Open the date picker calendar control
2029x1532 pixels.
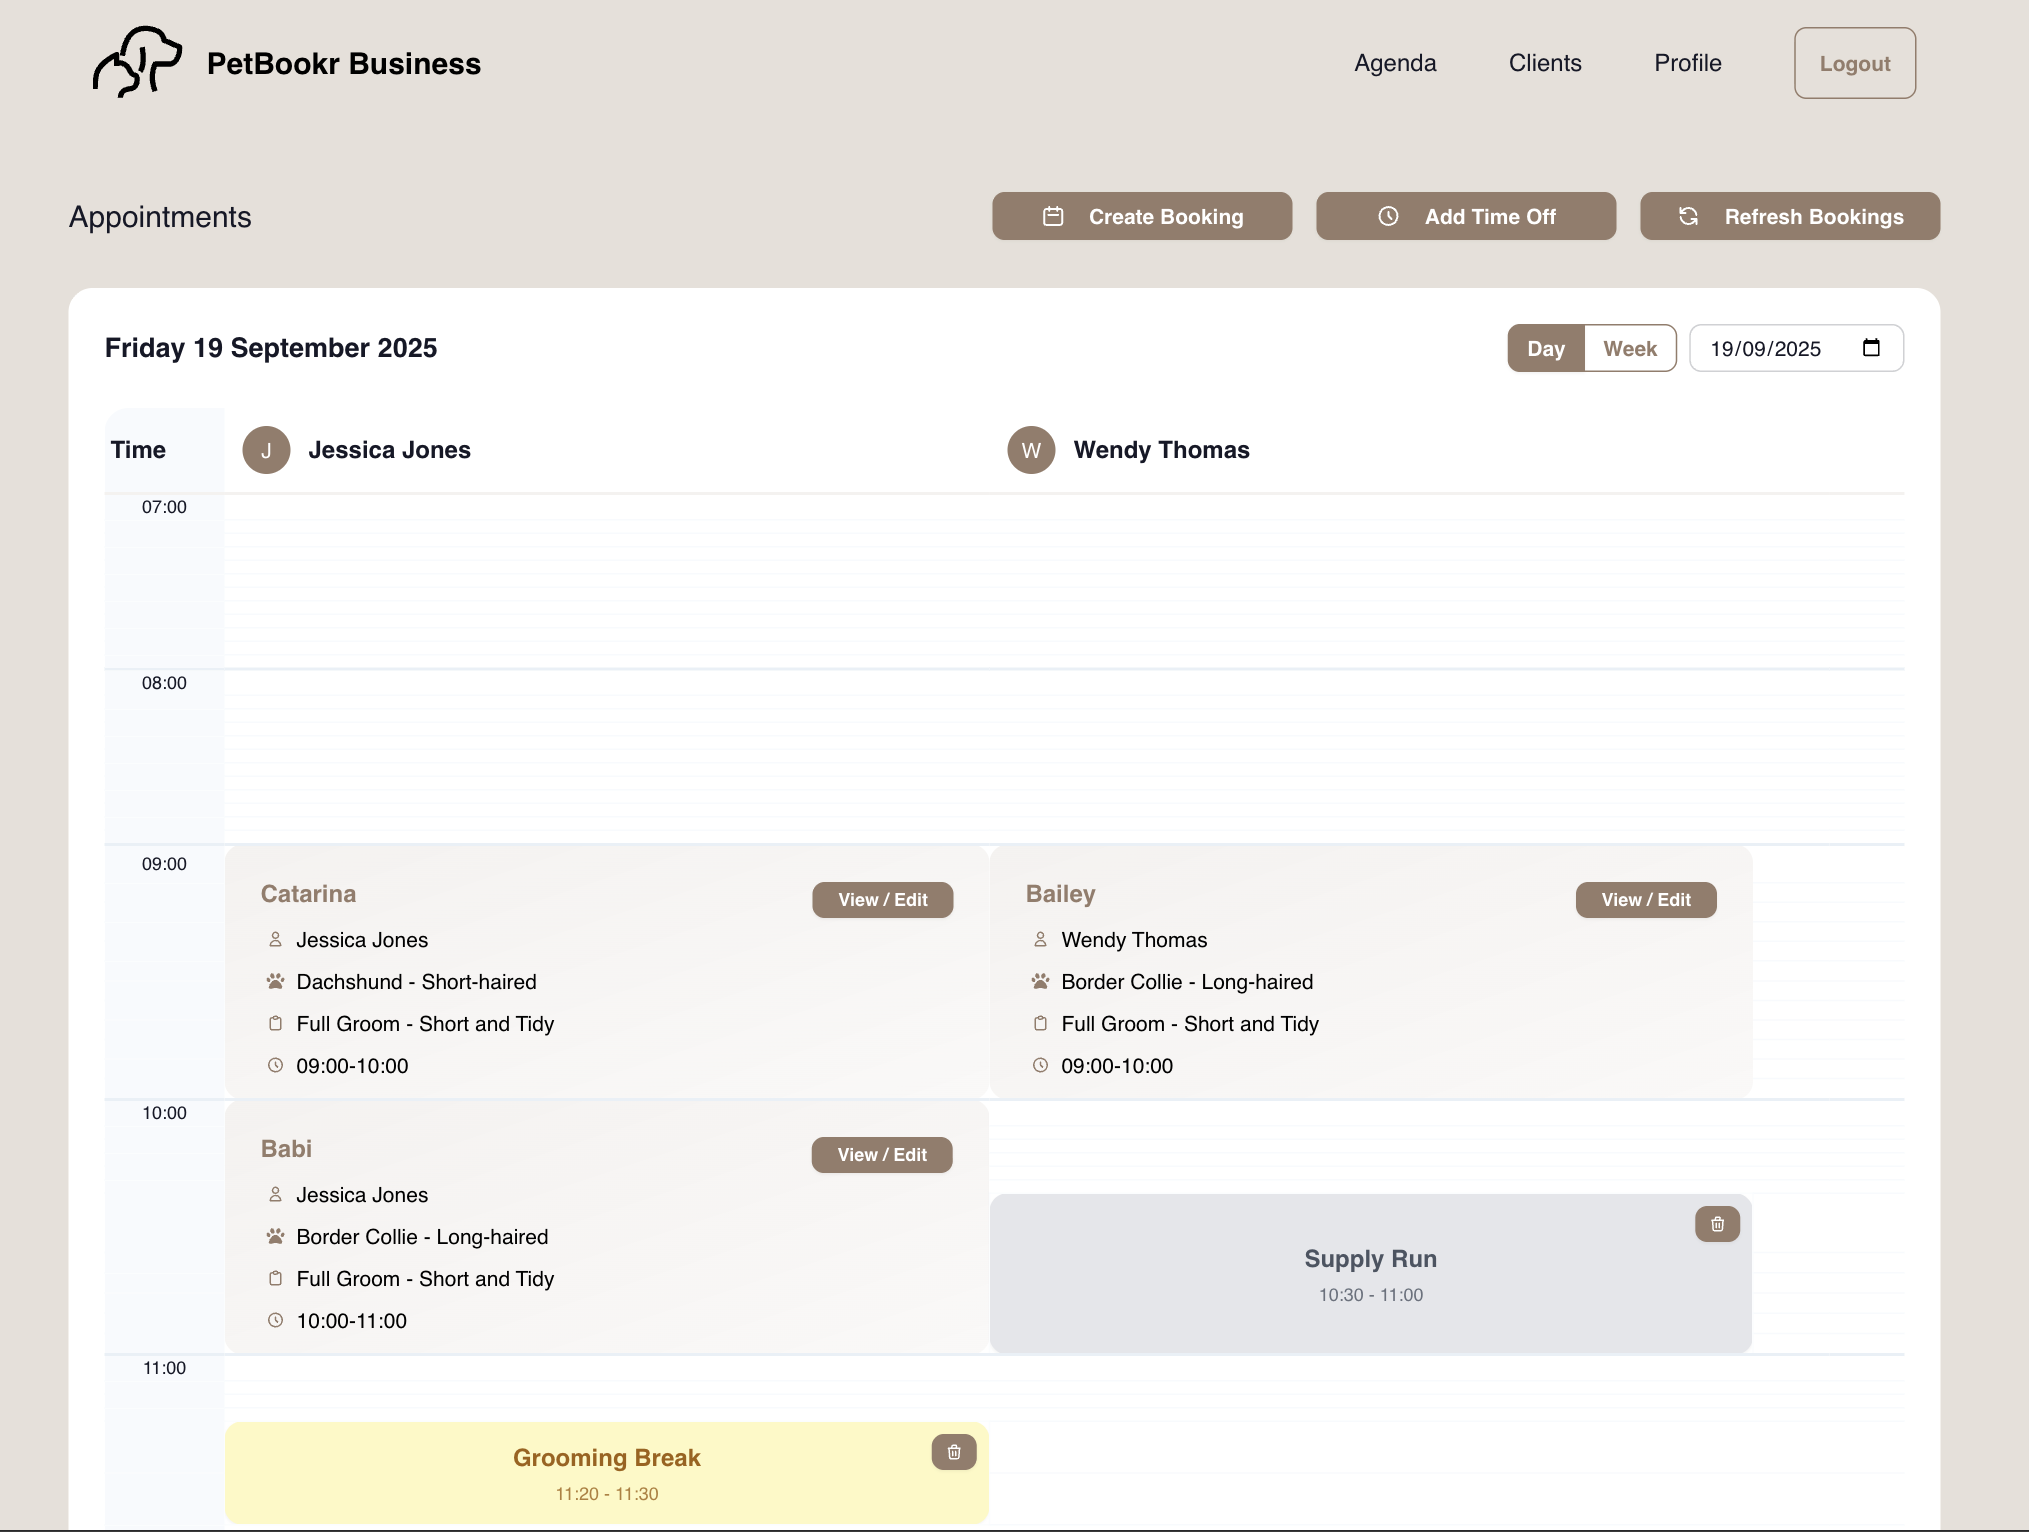pos(1872,347)
